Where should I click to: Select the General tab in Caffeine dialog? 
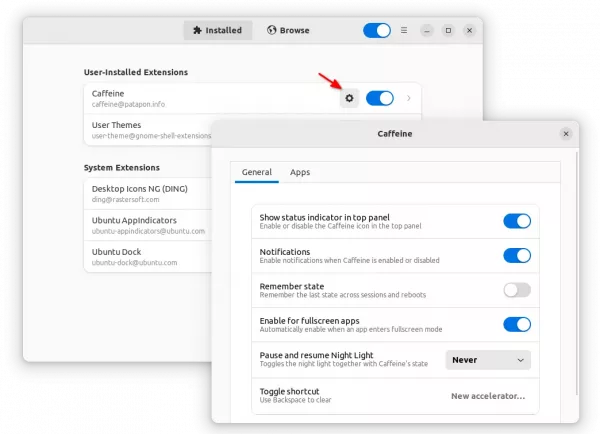256,172
